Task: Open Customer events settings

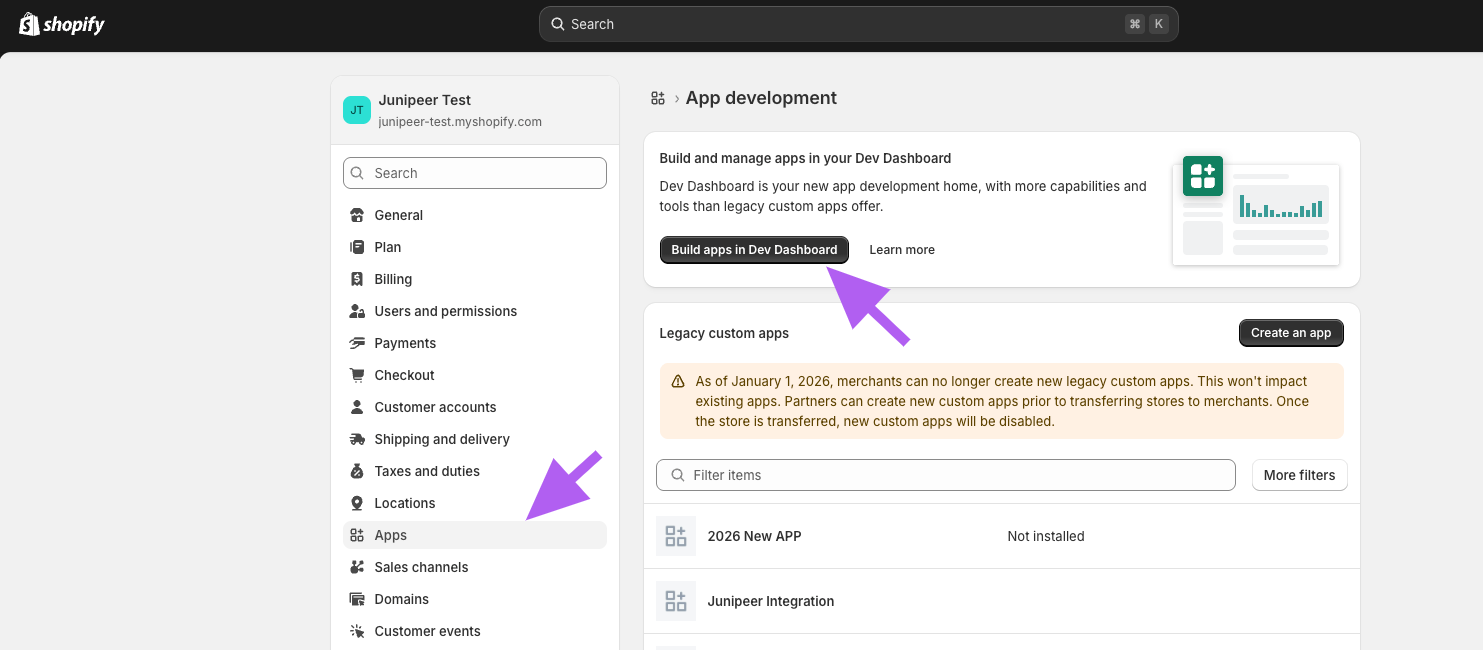Action: pos(475,631)
